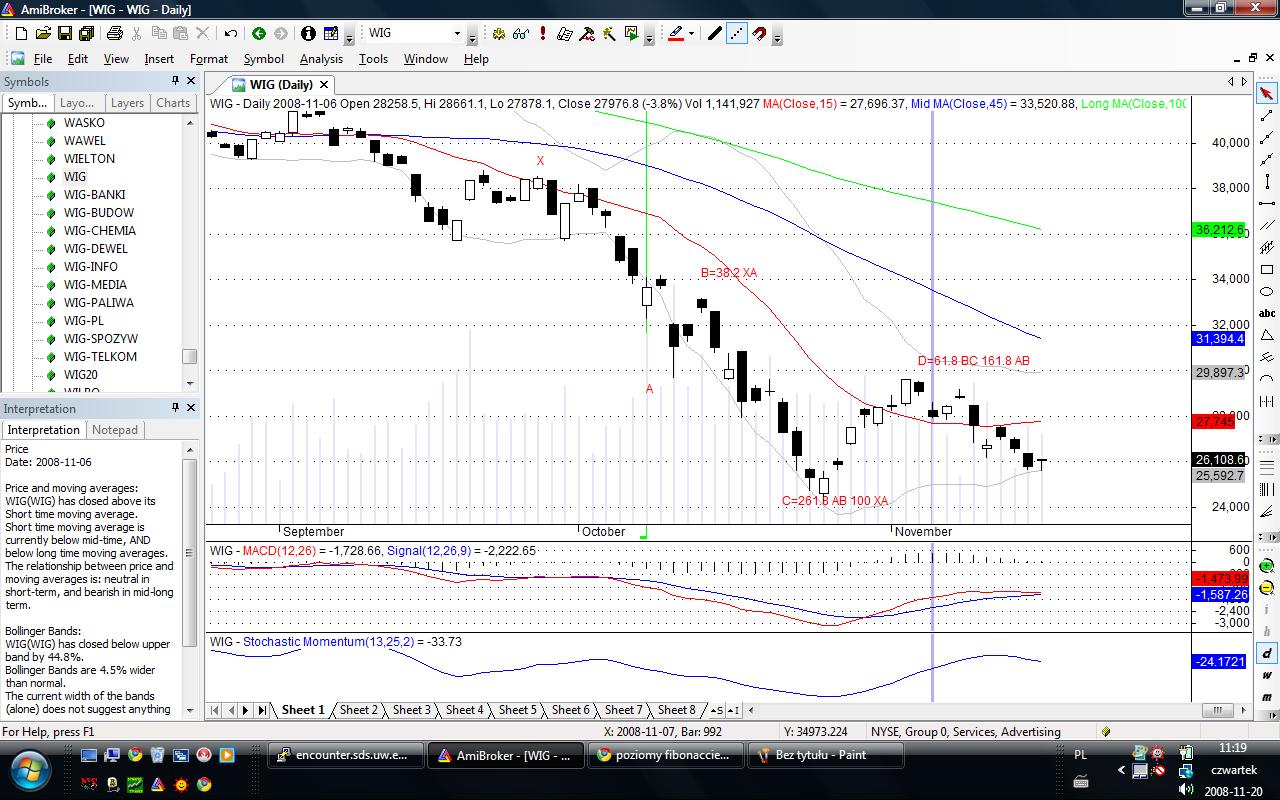
Task: Switch to the Sheet 2 tab
Action: 358,710
